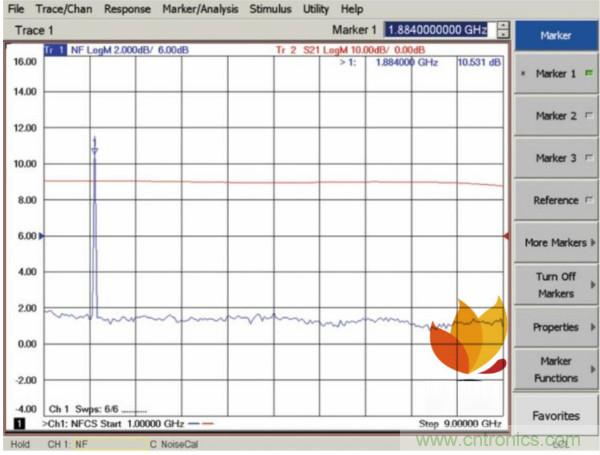Click the left reference level arrow at 6.00
The image size is (600, 455).
click(x=41, y=235)
